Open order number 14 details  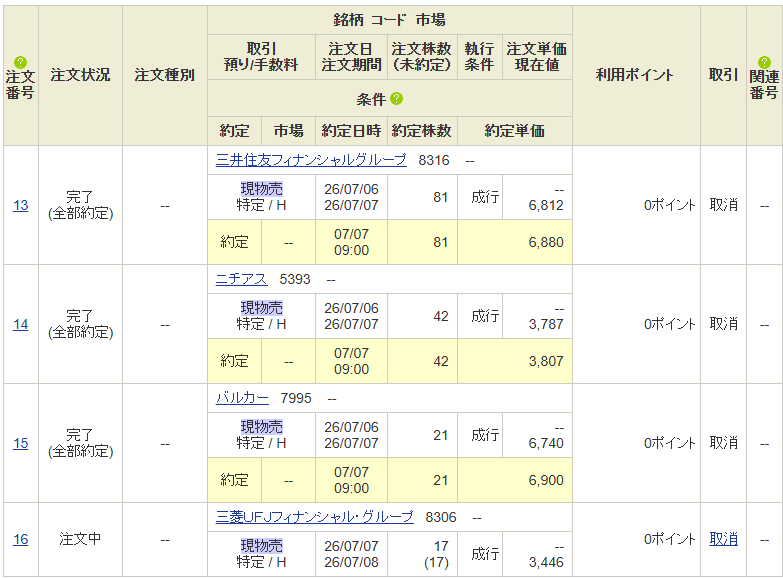(x=20, y=324)
